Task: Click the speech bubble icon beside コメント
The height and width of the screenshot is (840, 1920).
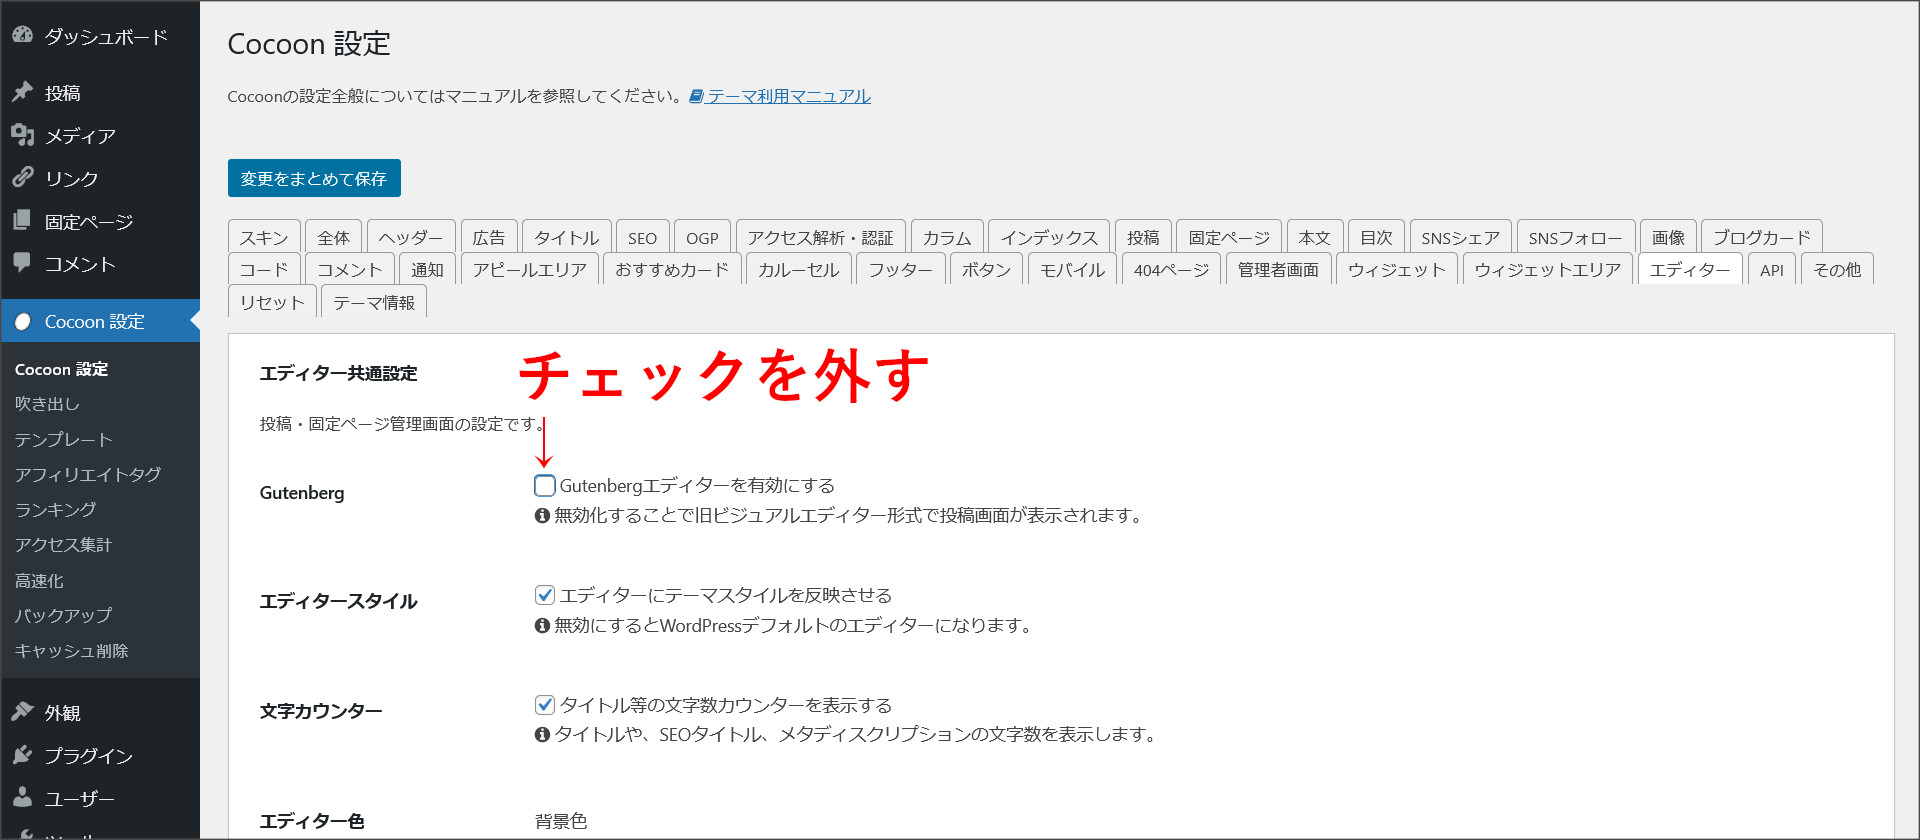Action: pyautogui.click(x=22, y=263)
